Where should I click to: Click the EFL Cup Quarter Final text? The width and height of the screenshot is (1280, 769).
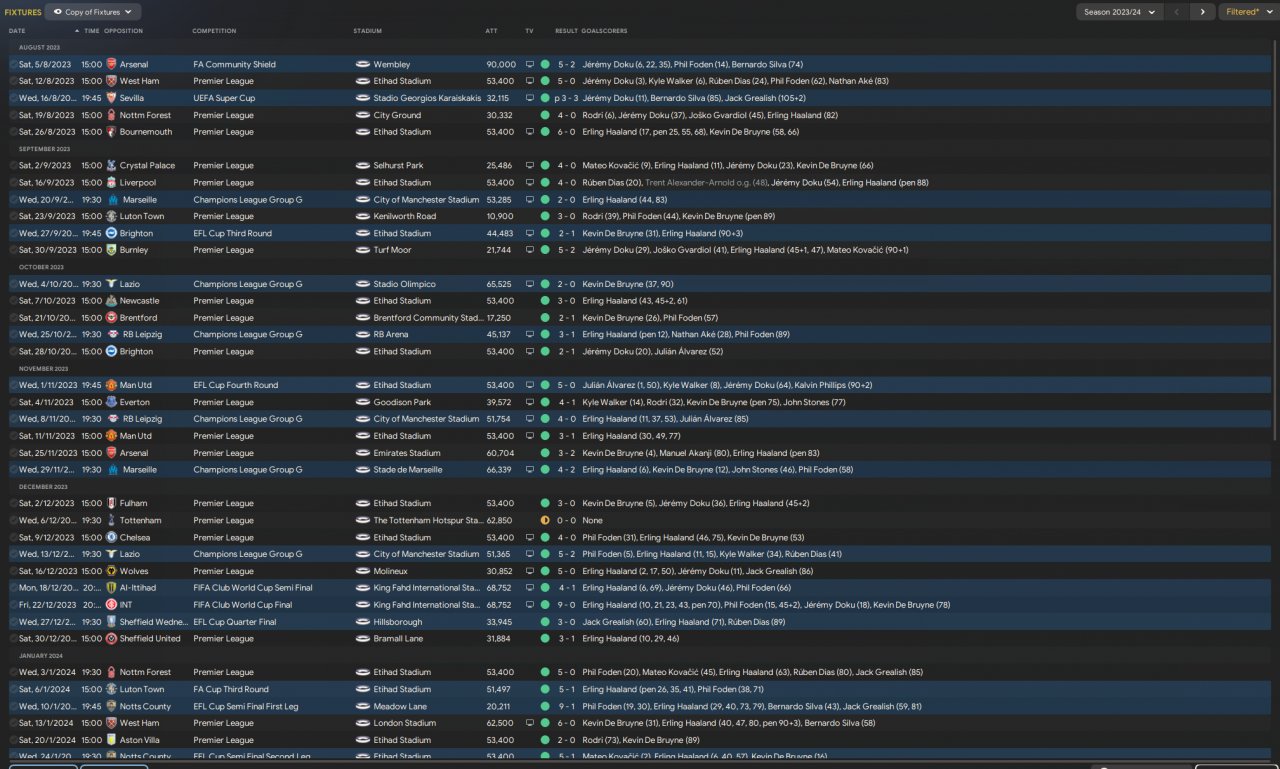pos(235,622)
